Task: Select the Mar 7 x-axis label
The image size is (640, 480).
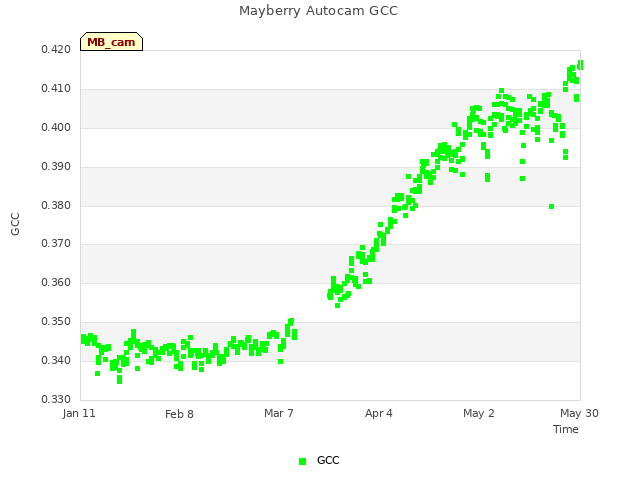Action: 279,413
